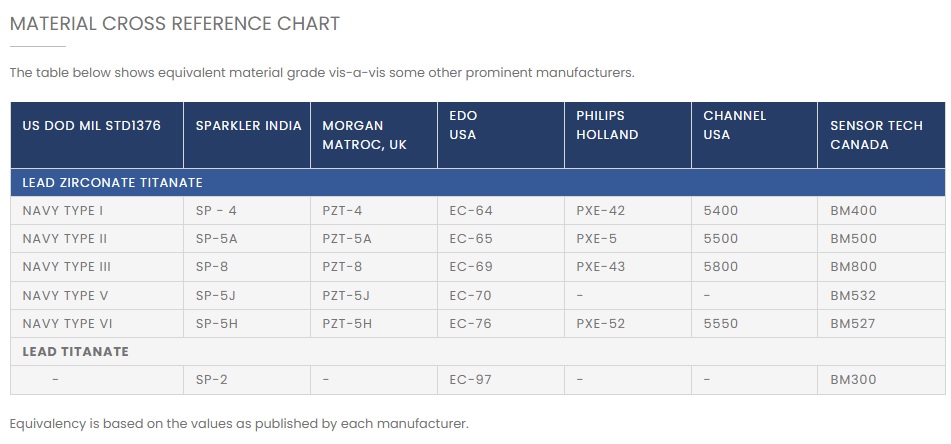The width and height of the screenshot is (951, 444).
Task: Click the Sensor Tech Canada header
Action: 859,135
